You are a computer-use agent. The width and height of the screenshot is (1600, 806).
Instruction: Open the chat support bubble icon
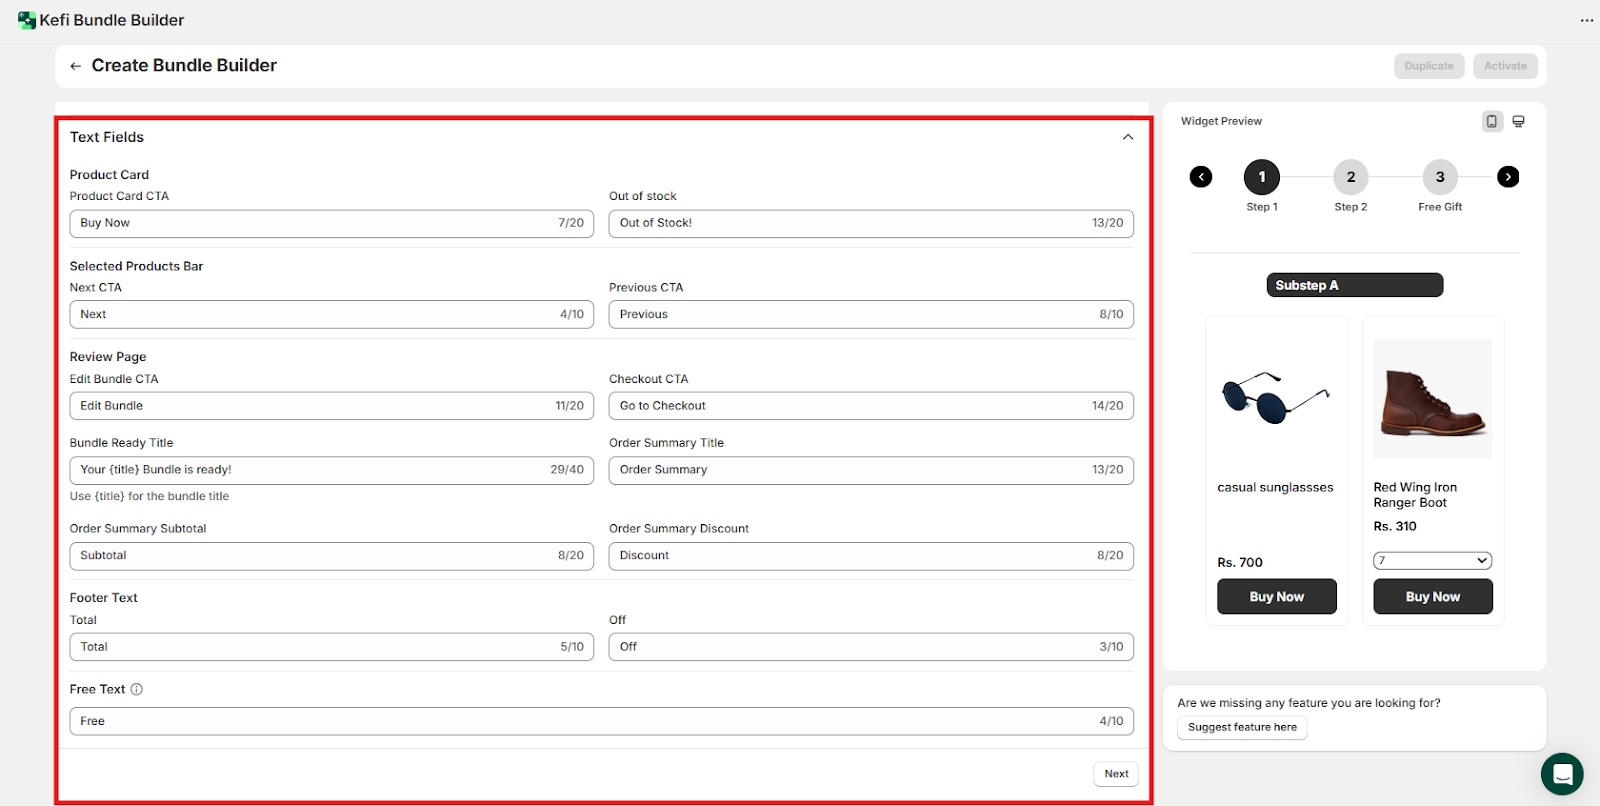point(1561,774)
